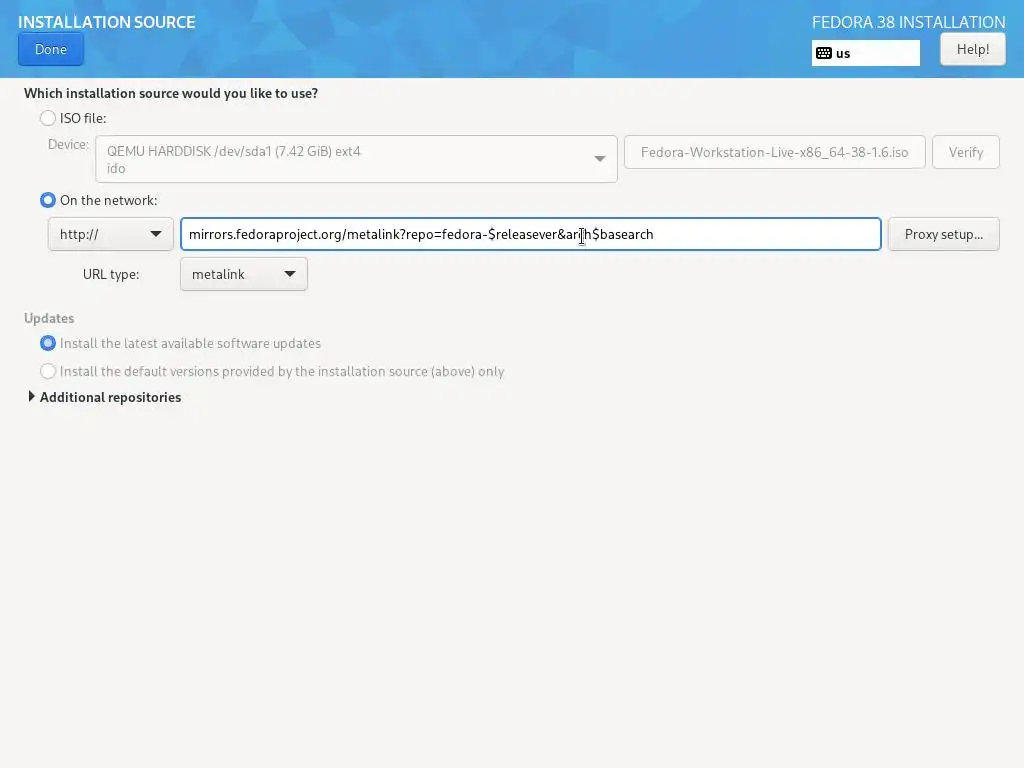
Task: Expand Additional repositories section
Action: 104,397
